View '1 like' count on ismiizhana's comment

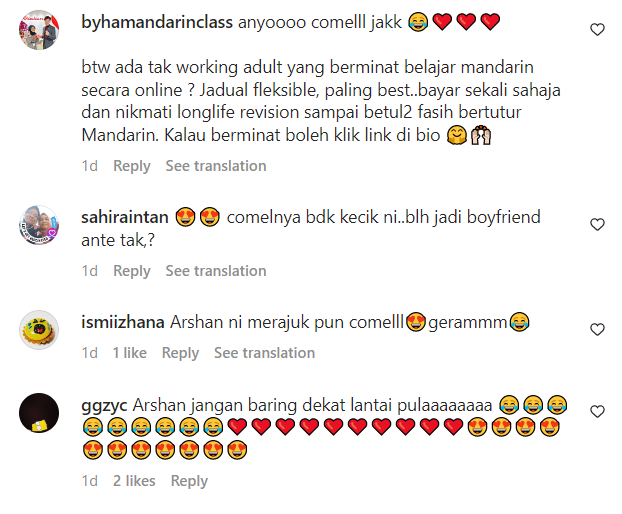pos(130,353)
